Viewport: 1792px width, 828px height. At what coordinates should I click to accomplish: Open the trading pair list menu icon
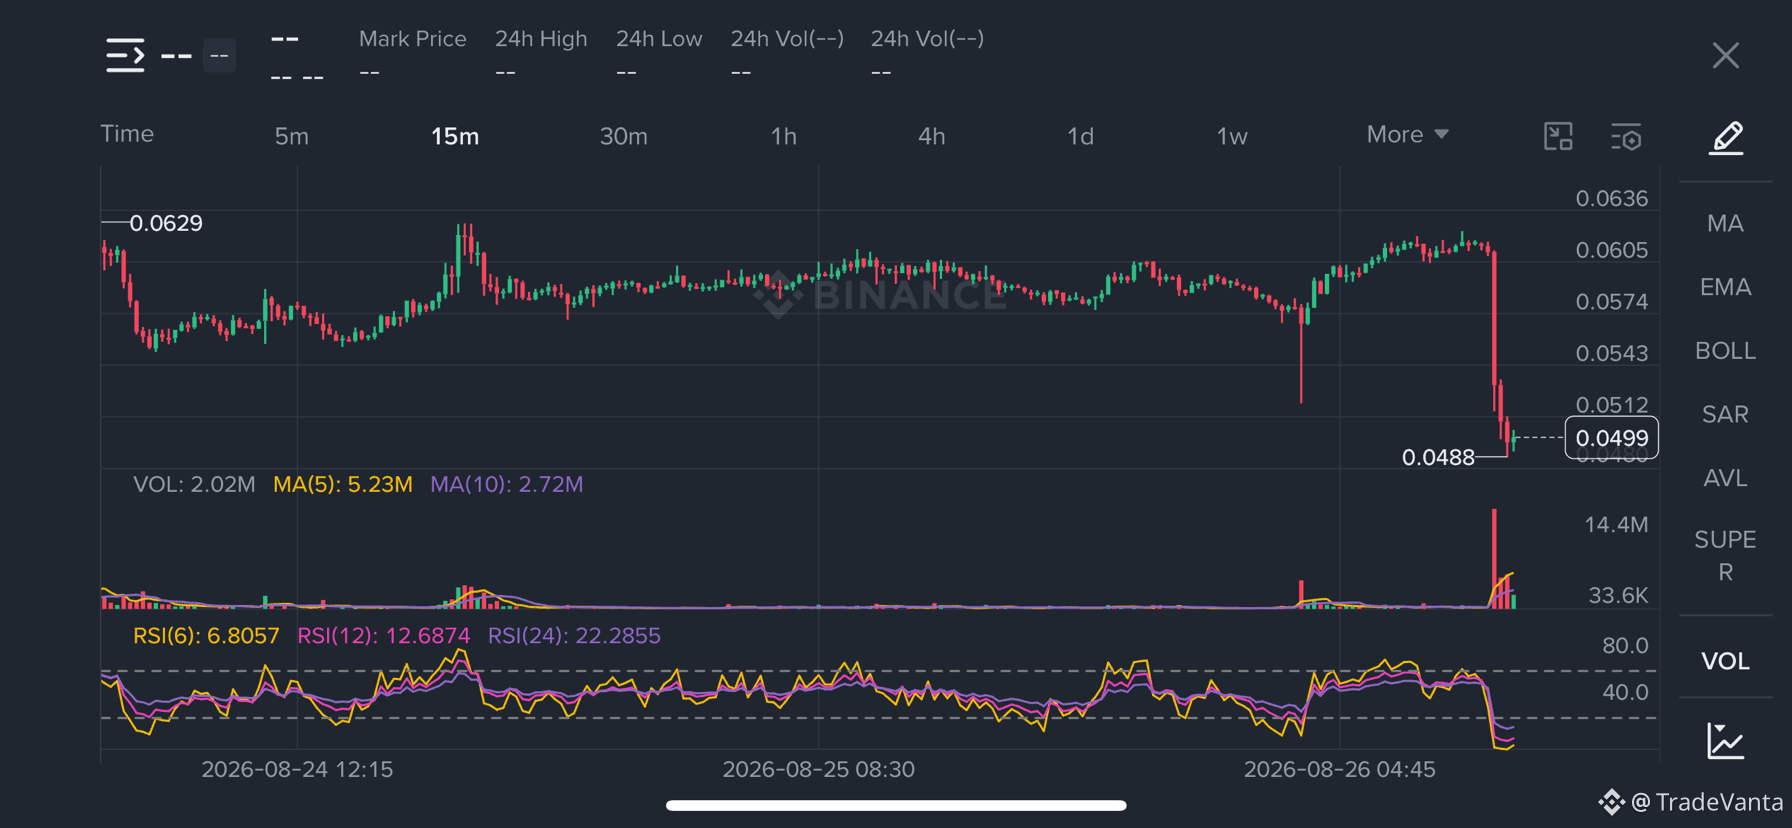click(x=125, y=55)
